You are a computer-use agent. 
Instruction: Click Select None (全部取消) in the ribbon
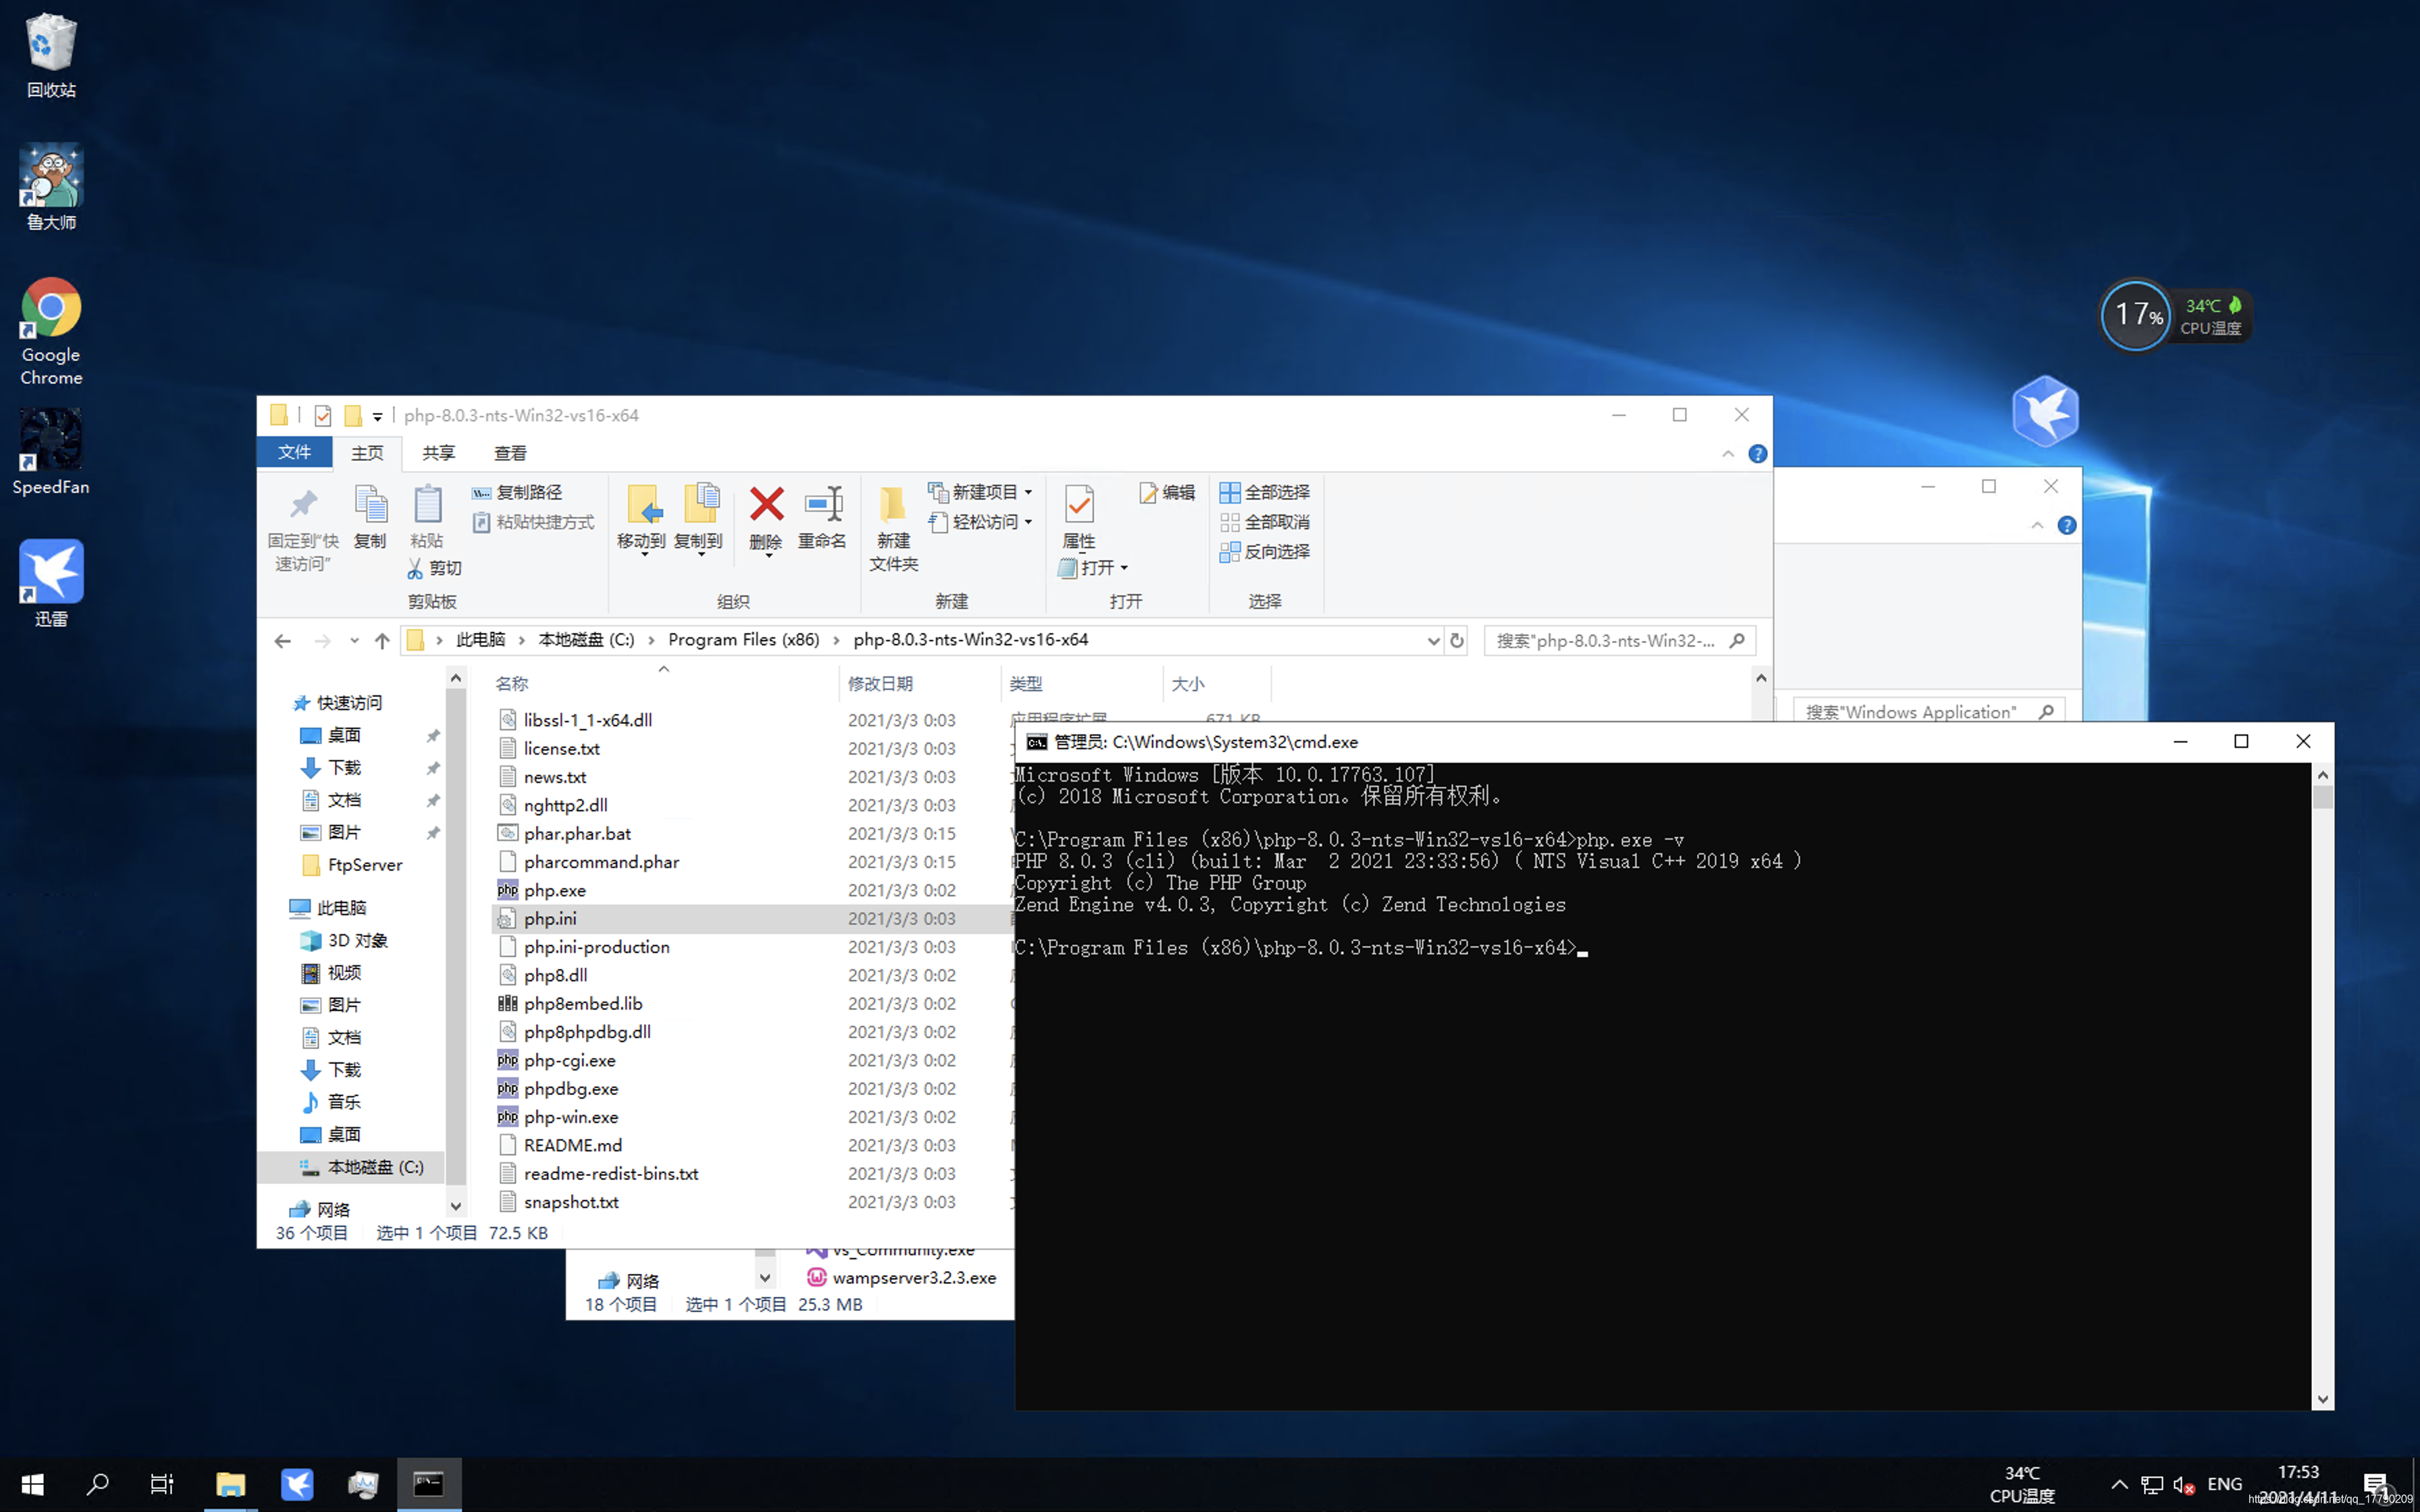point(1265,522)
